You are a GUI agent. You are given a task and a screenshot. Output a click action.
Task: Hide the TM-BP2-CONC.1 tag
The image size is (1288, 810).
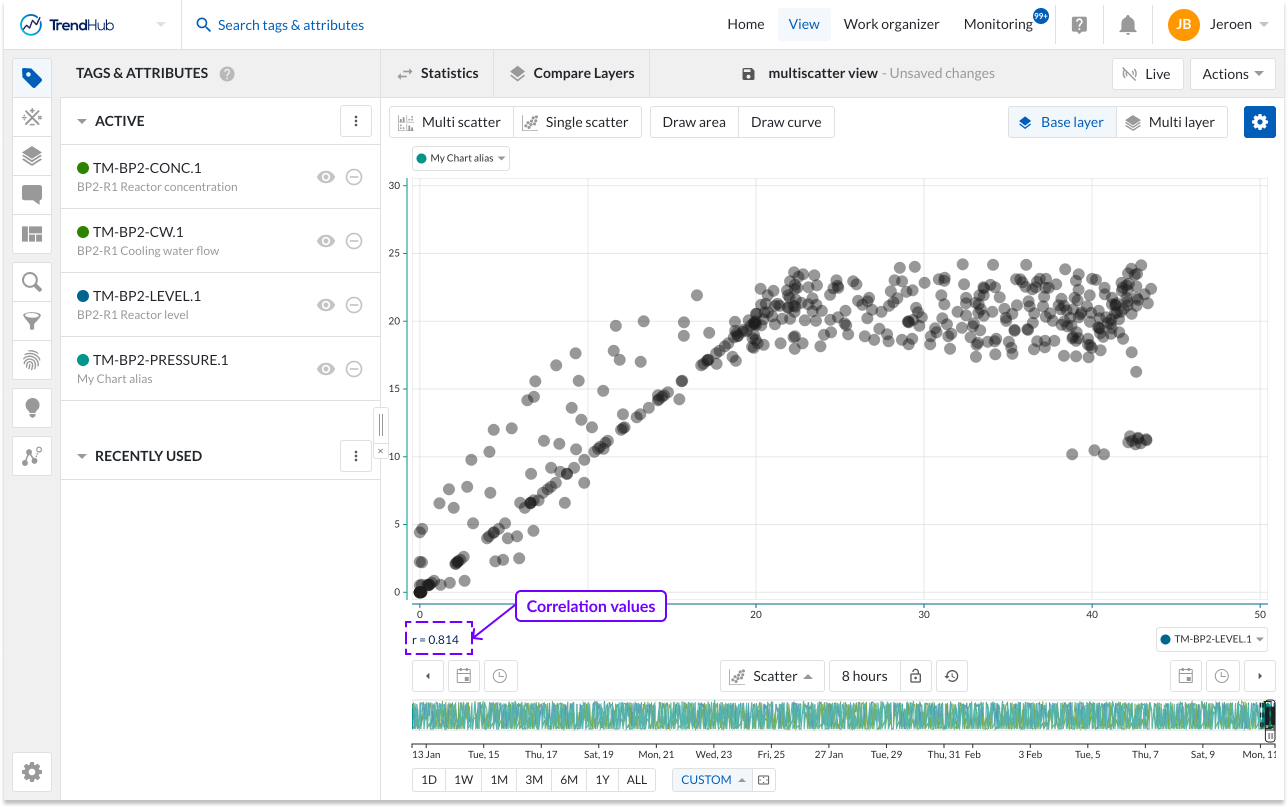click(326, 177)
